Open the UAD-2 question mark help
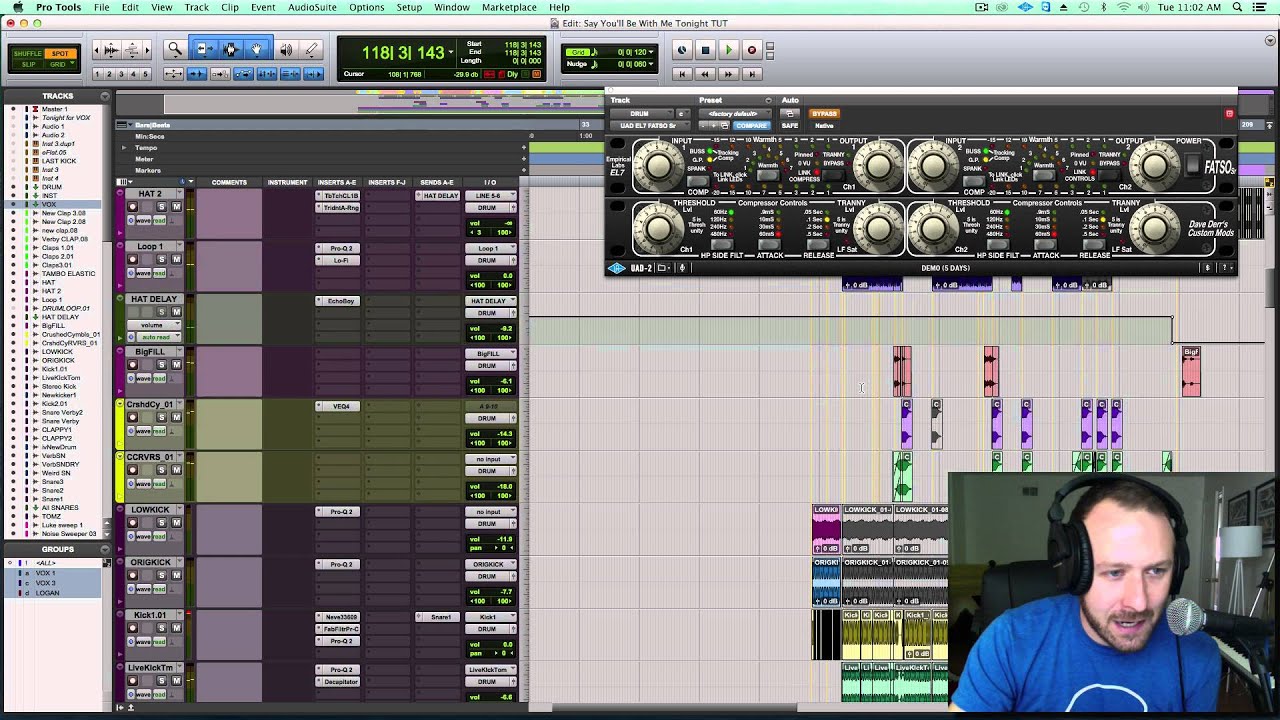 click(x=1225, y=268)
